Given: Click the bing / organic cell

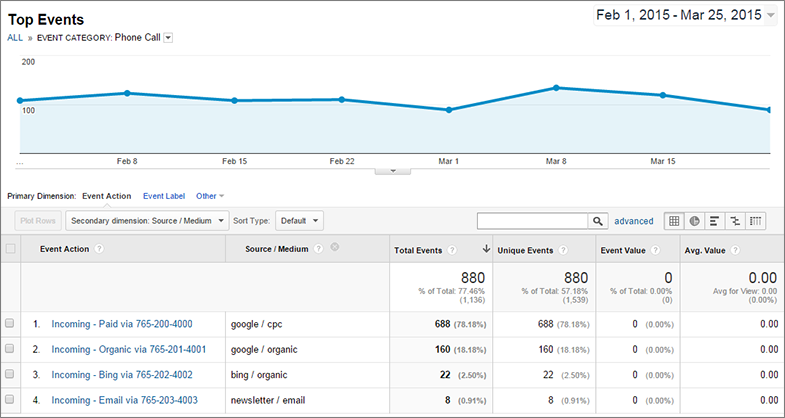Looking at the screenshot, I should (259, 375).
